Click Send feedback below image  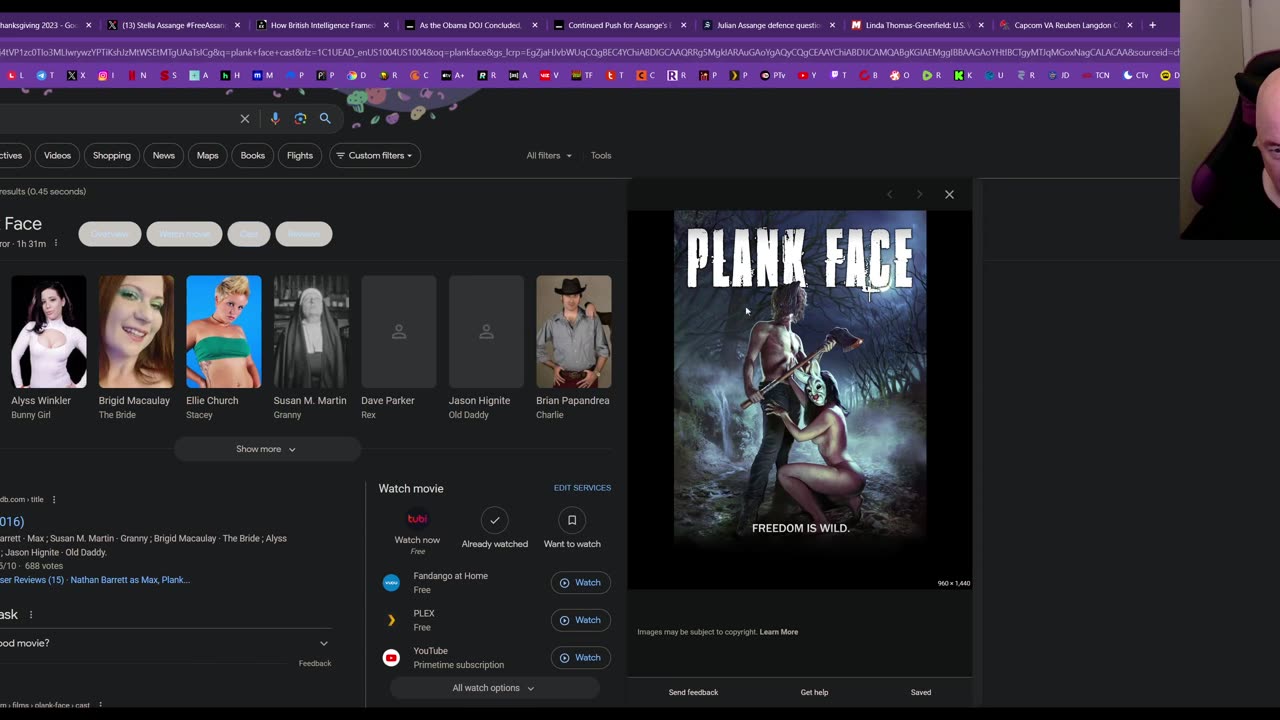[693, 692]
